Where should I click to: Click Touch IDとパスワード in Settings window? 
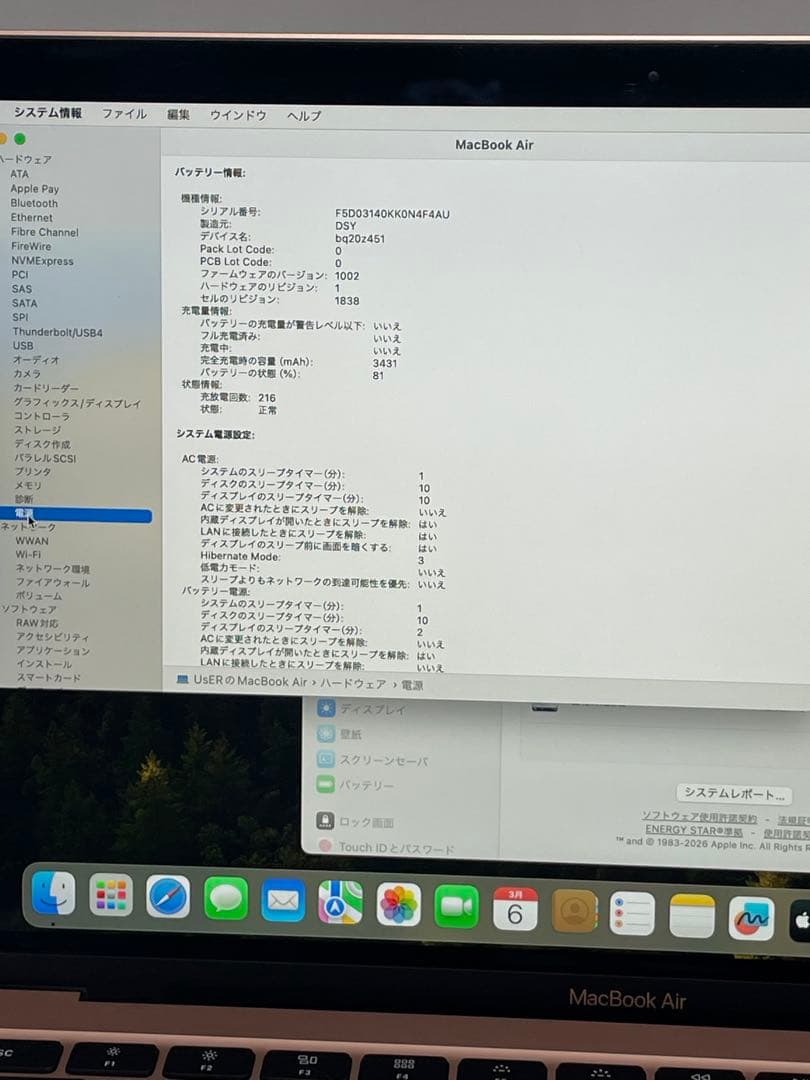[396, 849]
